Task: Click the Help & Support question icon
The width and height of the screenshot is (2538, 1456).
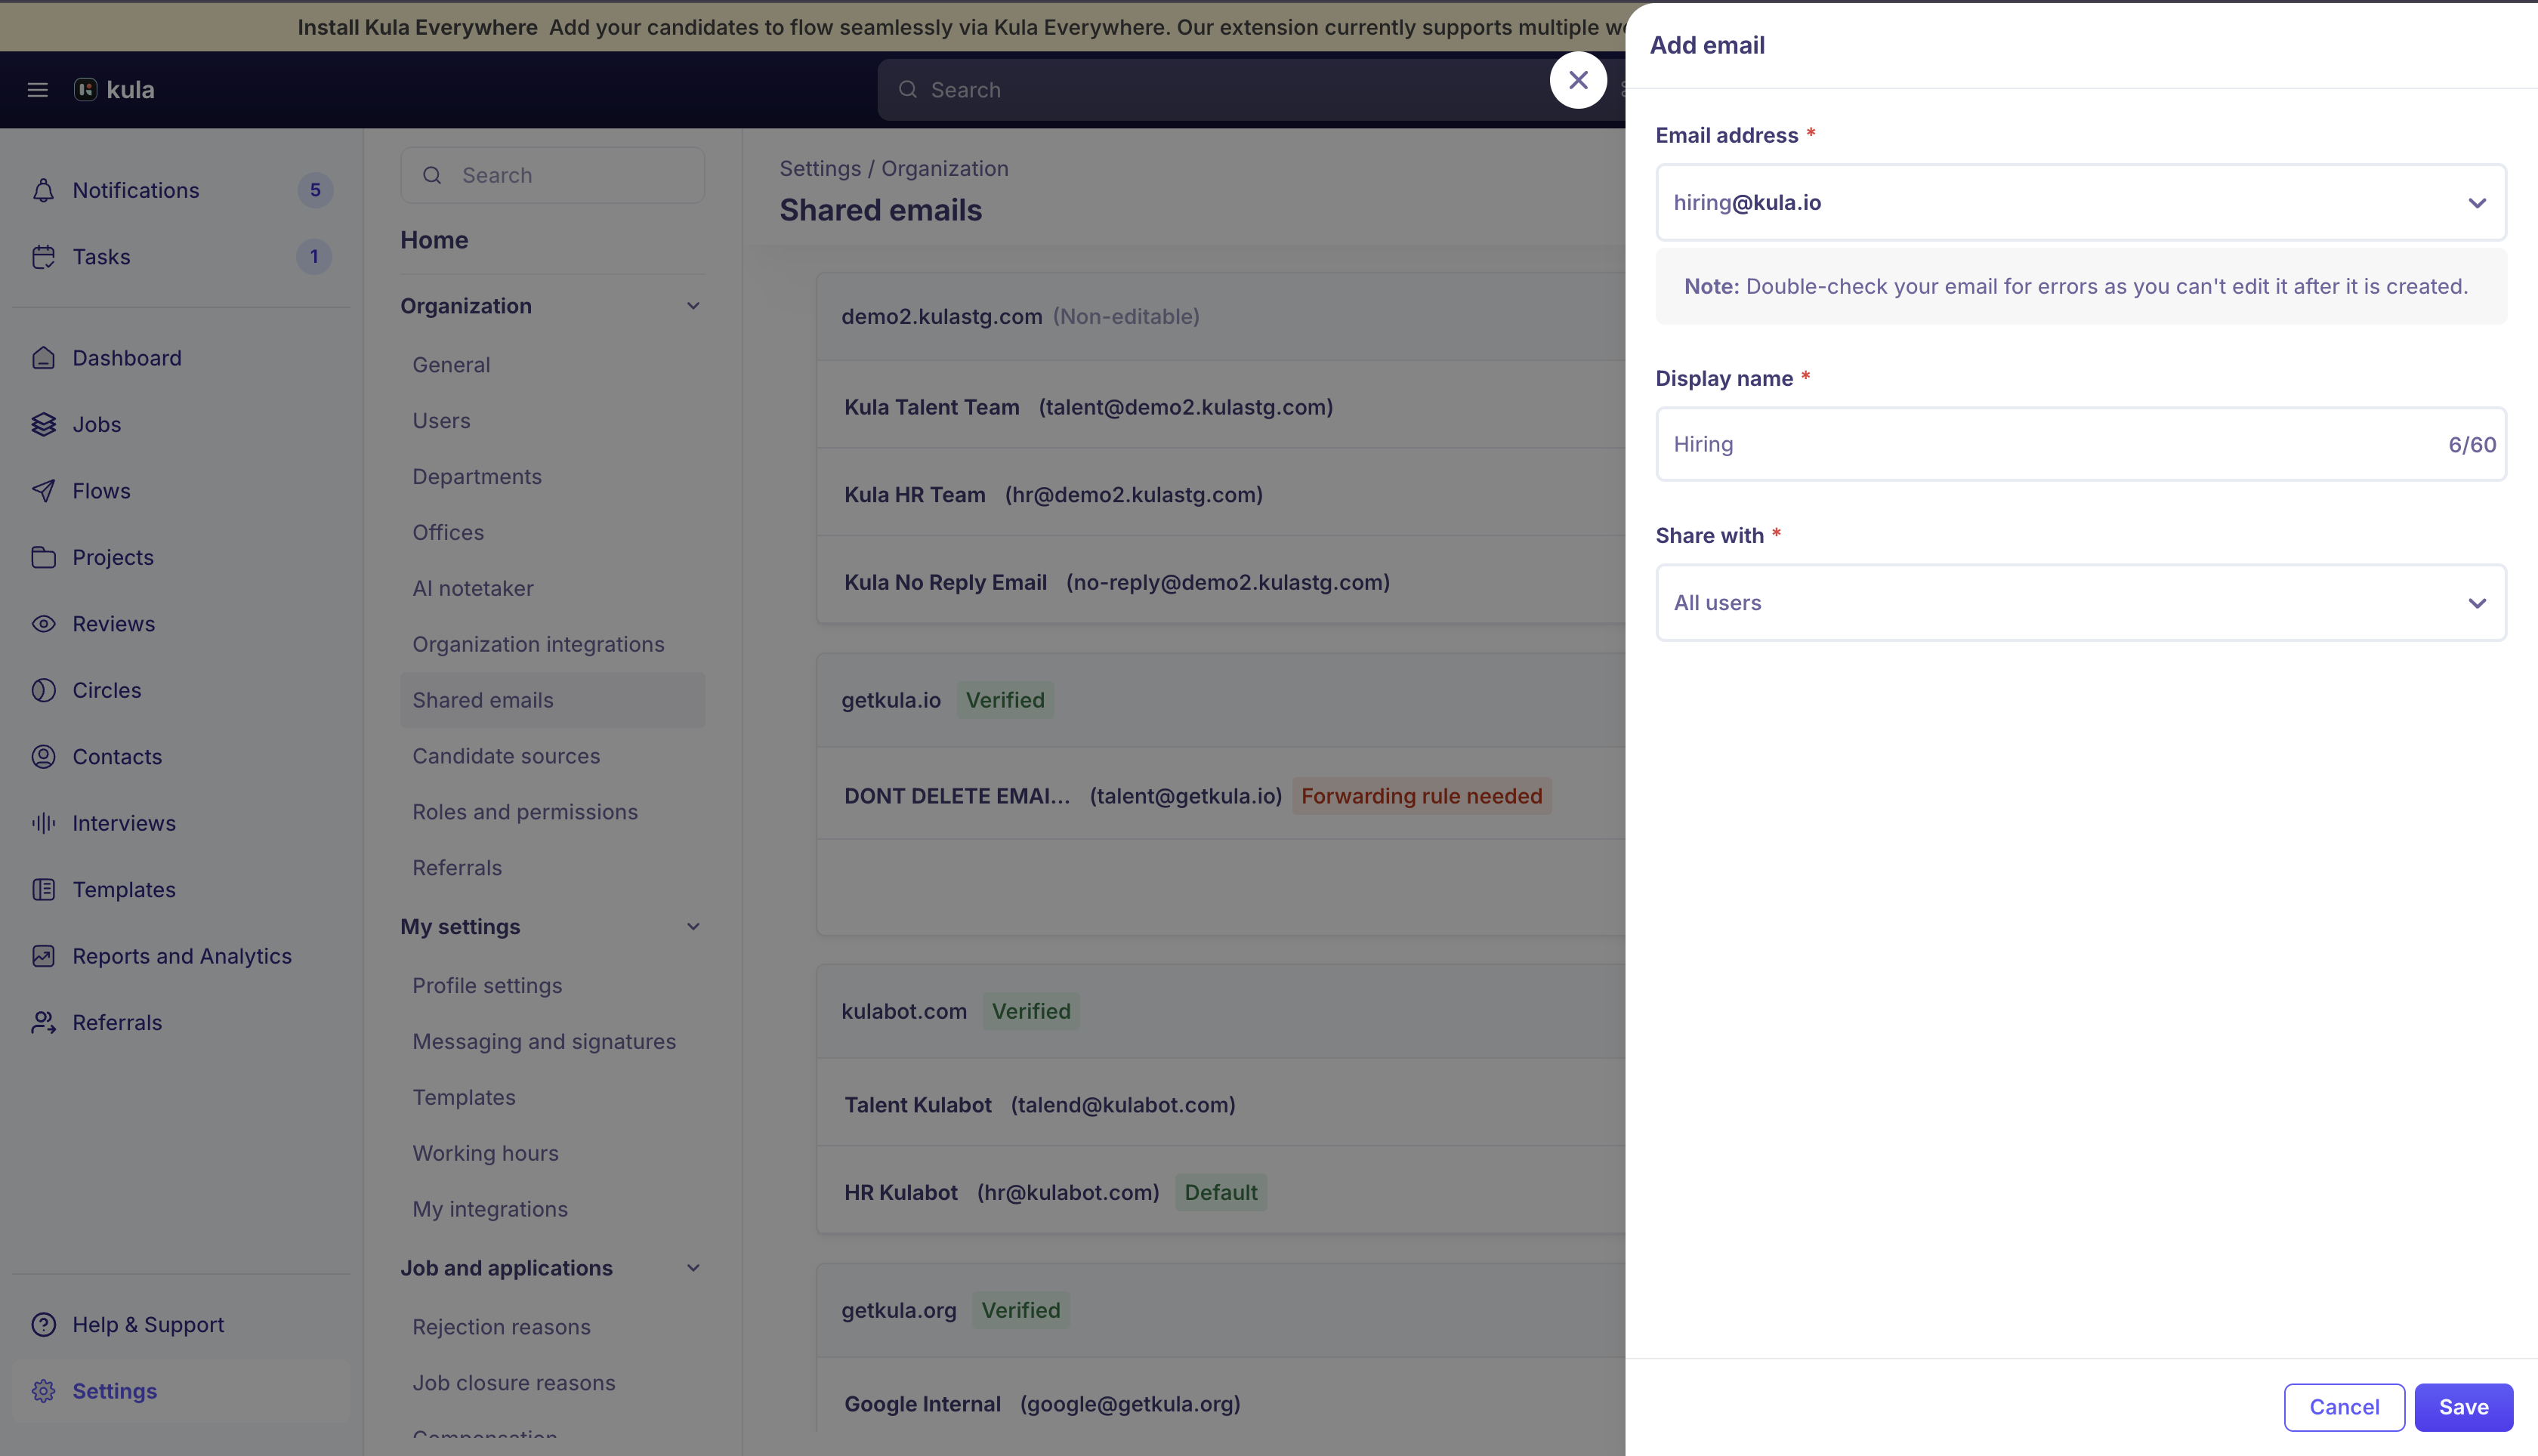Action: pos(43,1324)
